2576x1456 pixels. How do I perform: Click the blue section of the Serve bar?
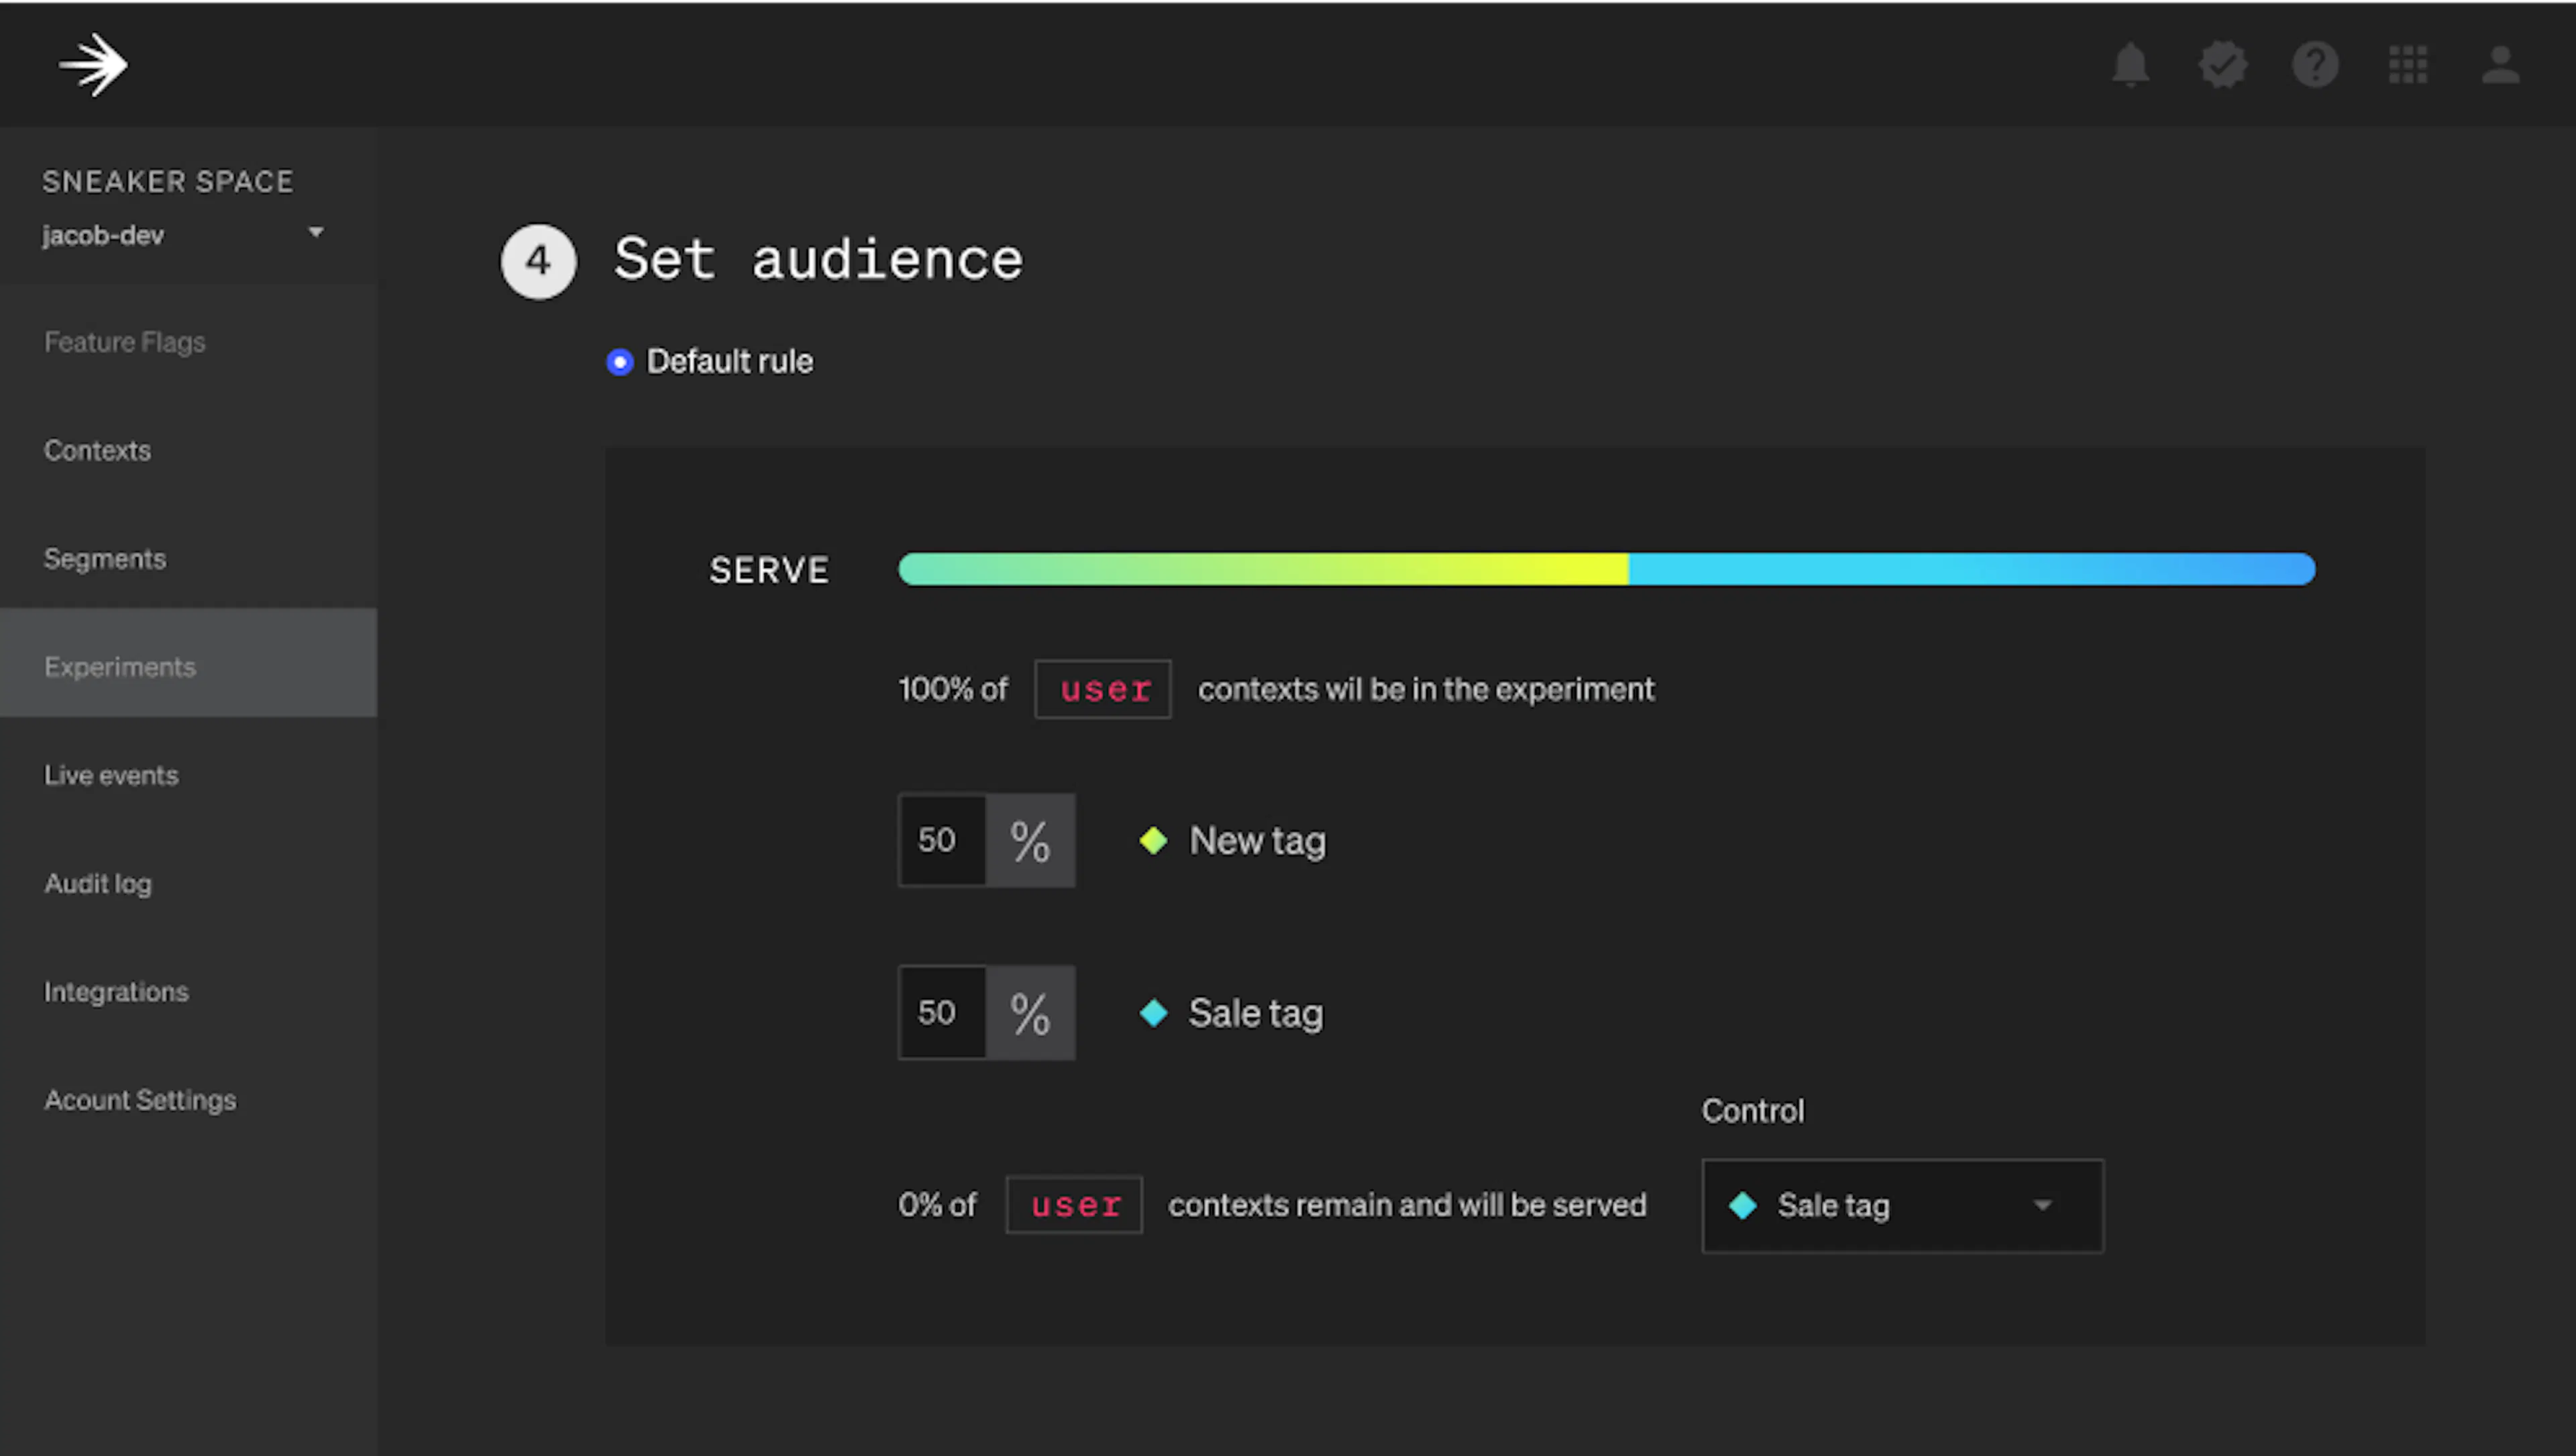tap(1970, 569)
